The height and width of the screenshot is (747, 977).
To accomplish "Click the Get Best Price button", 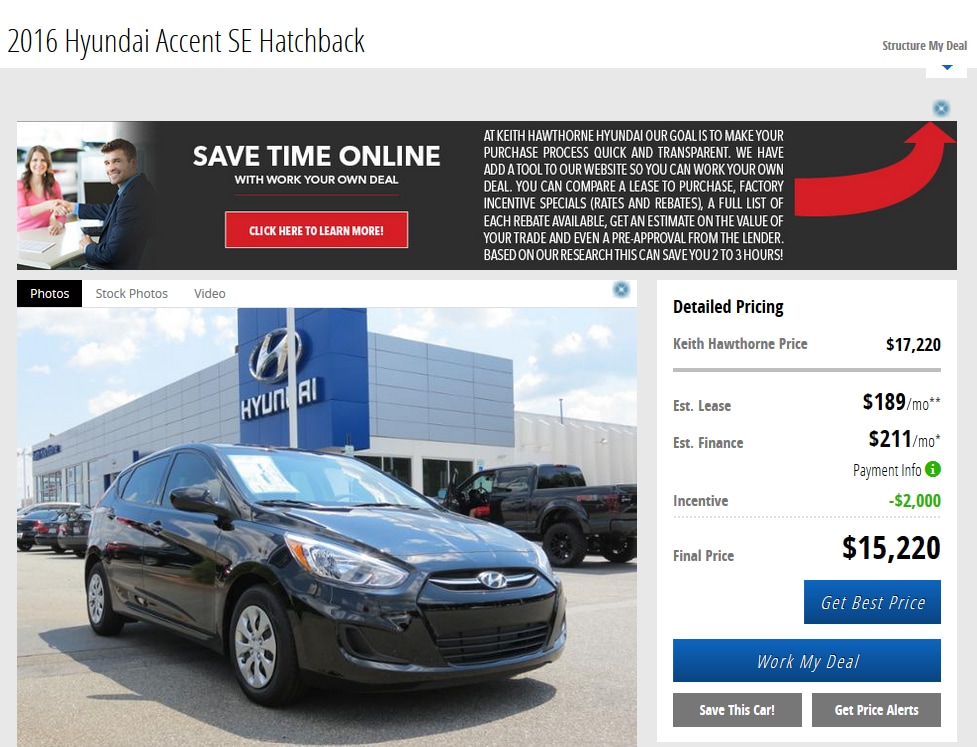I will coord(872,602).
